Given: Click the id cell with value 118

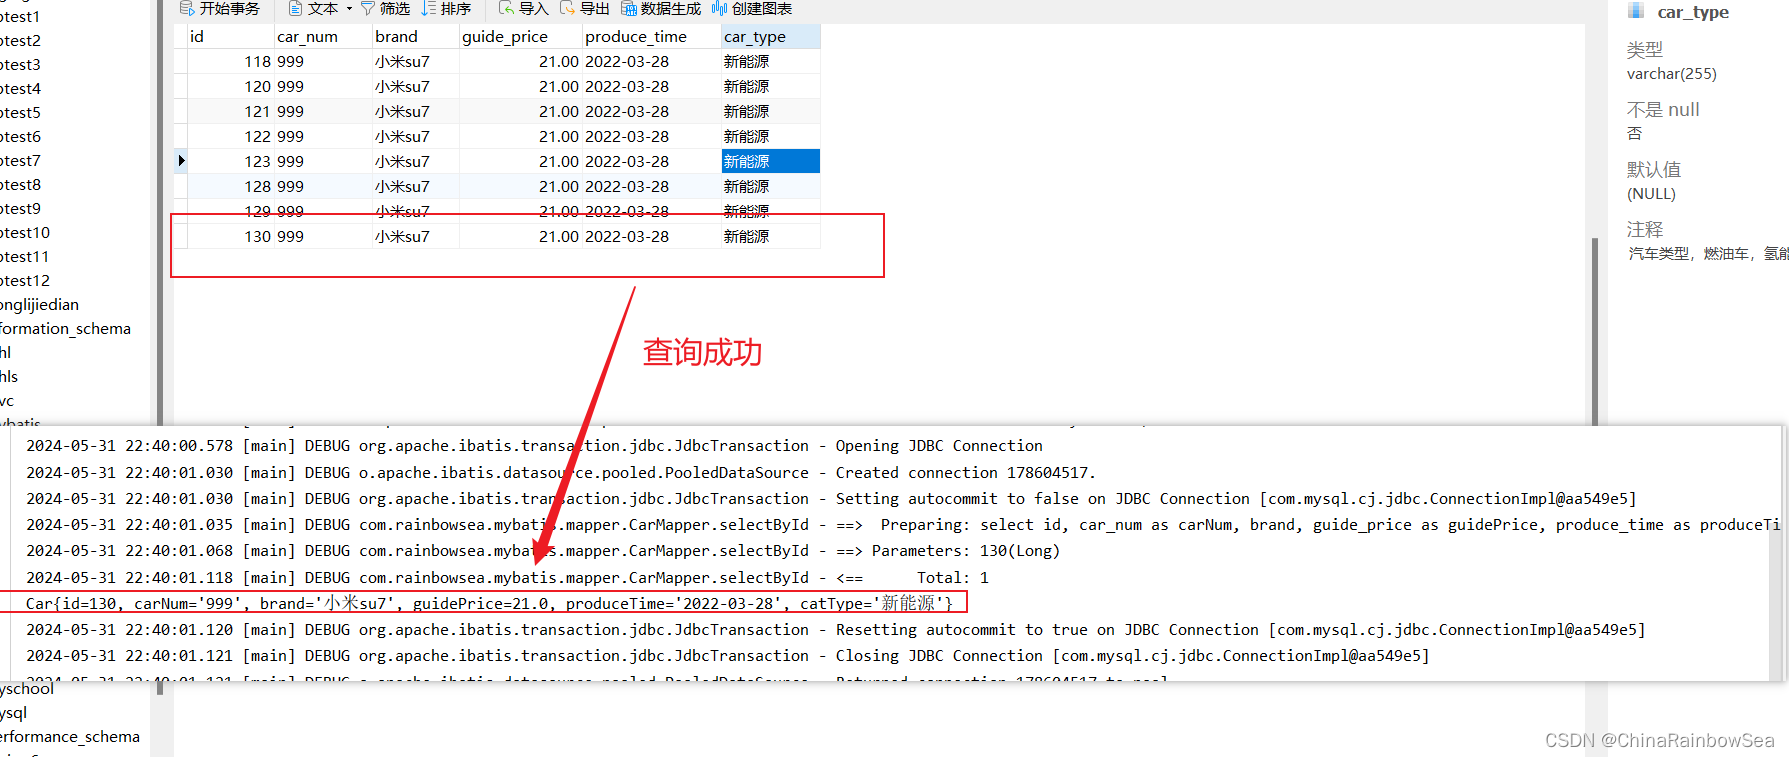Looking at the screenshot, I should point(231,62).
